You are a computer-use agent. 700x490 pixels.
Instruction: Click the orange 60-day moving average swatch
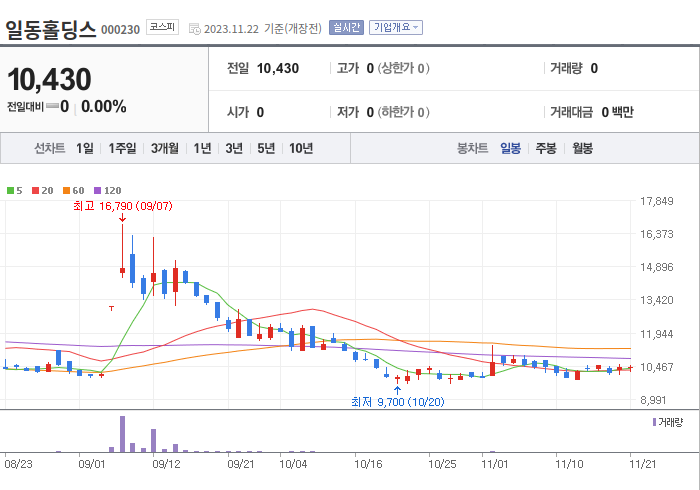66,191
